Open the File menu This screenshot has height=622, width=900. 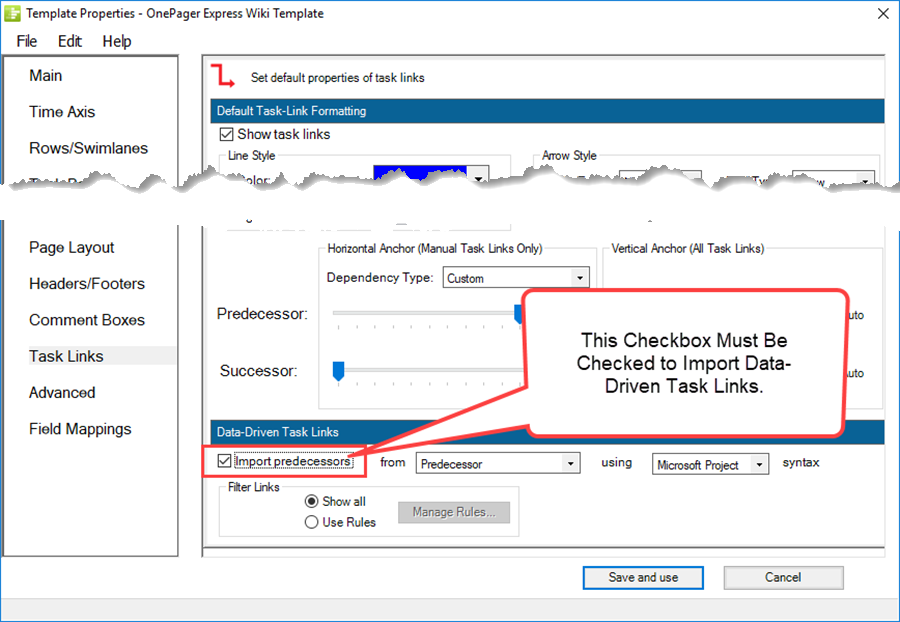(25, 41)
